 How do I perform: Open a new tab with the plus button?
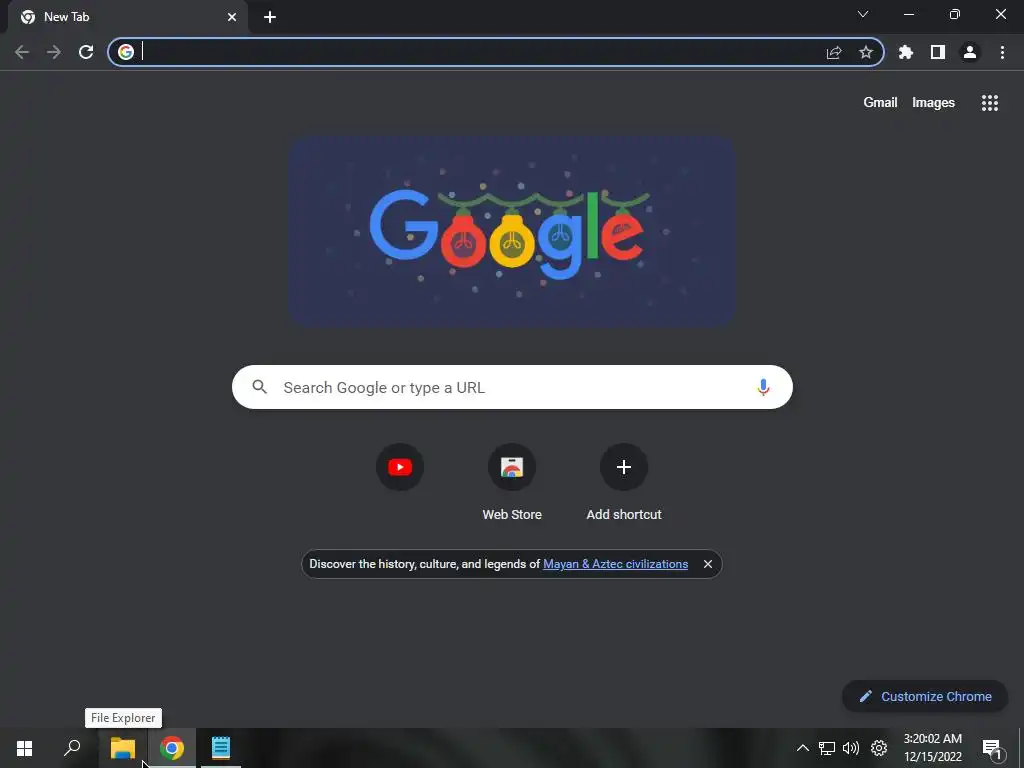pyautogui.click(x=270, y=17)
